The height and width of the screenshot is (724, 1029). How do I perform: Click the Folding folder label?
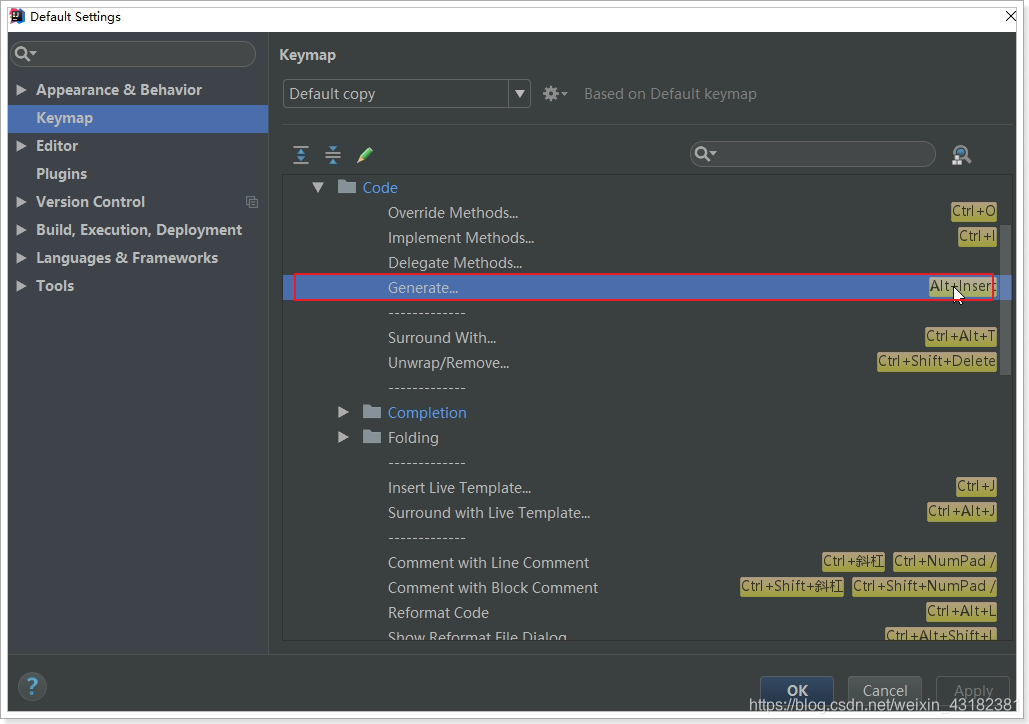(x=413, y=437)
